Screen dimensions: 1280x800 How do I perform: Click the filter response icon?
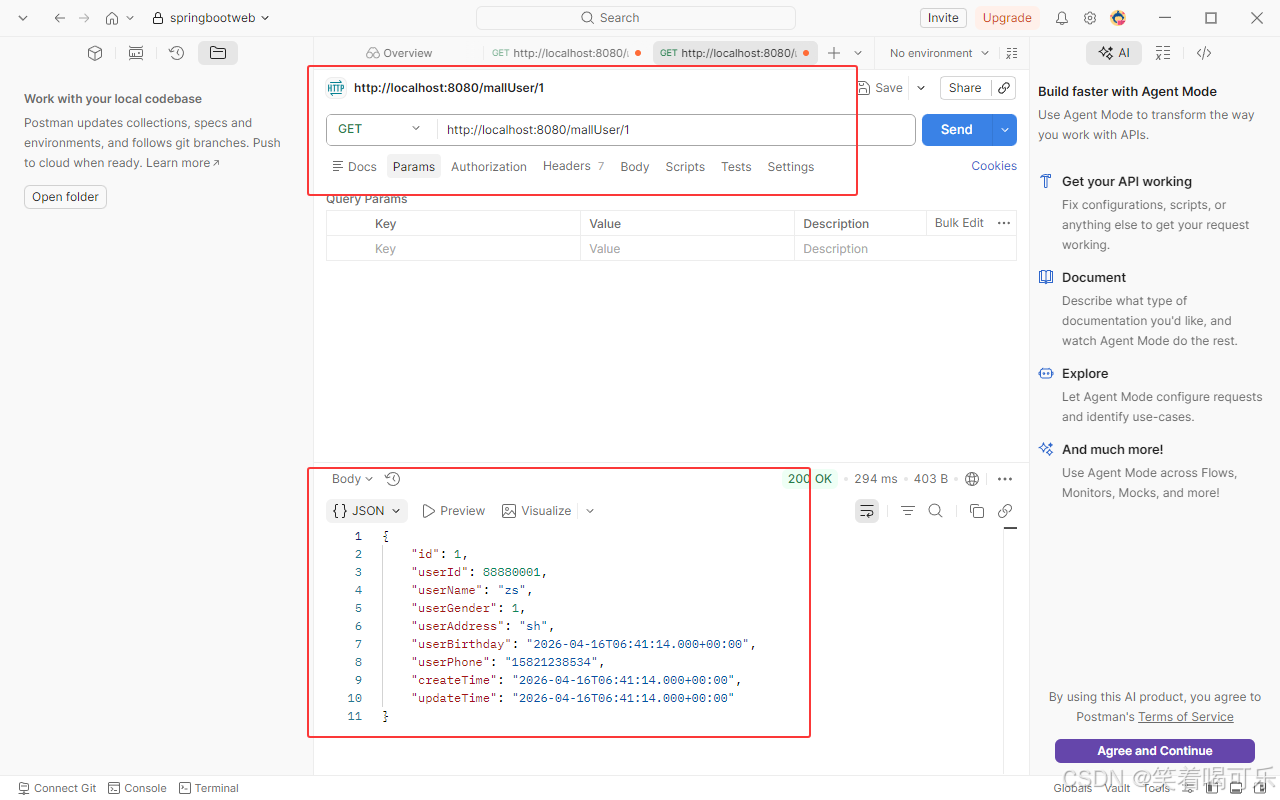(908, 511)
